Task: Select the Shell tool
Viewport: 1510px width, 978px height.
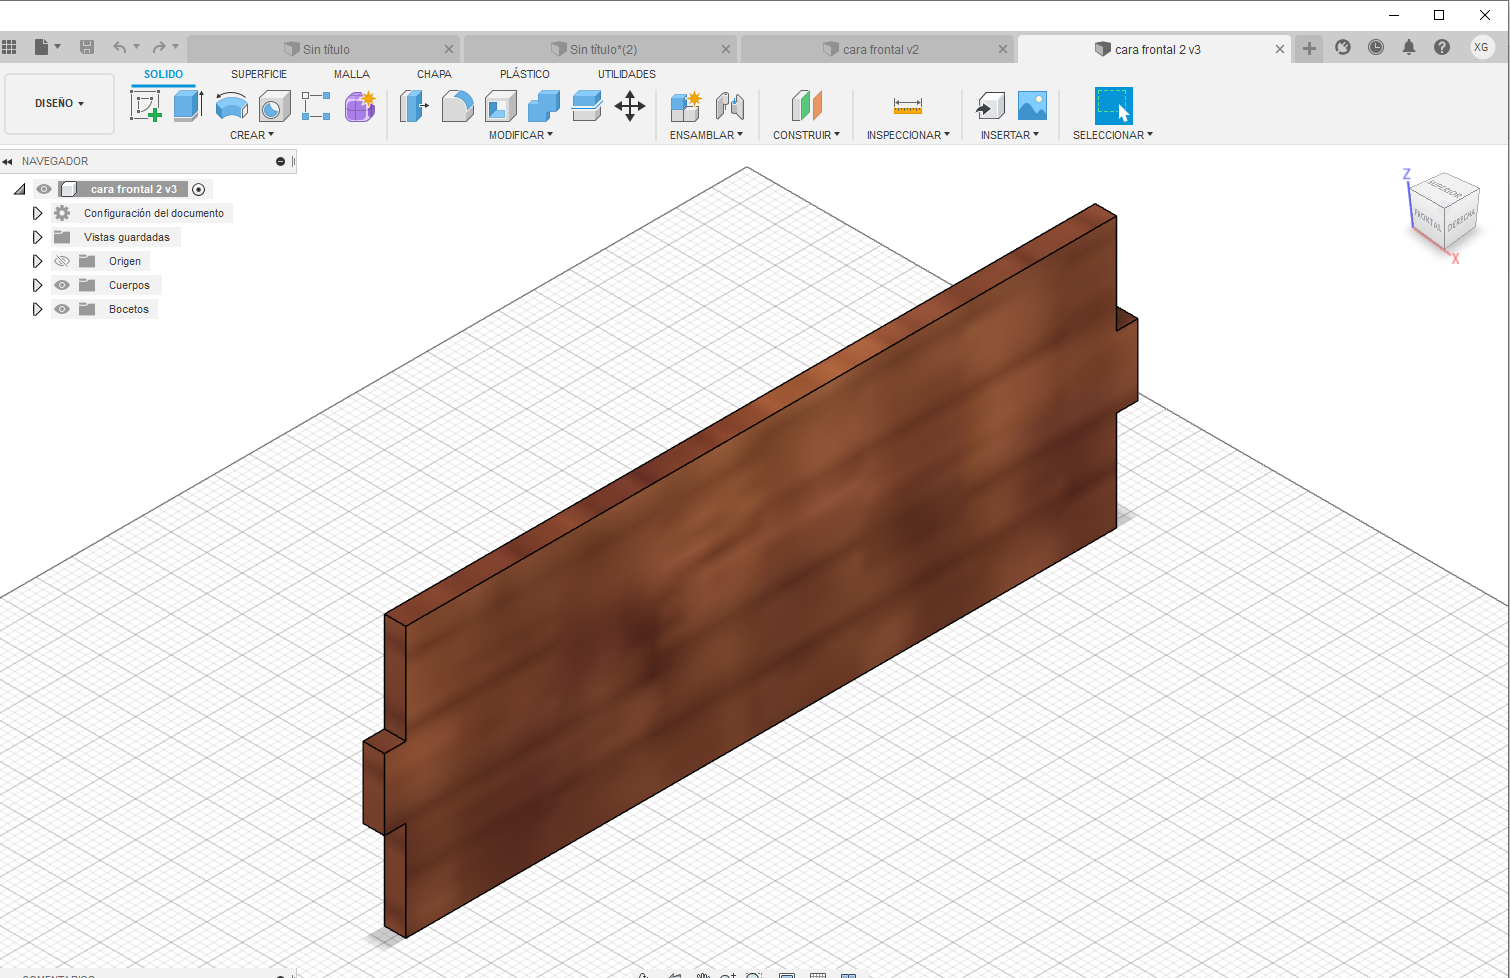Action: [501, 105]
